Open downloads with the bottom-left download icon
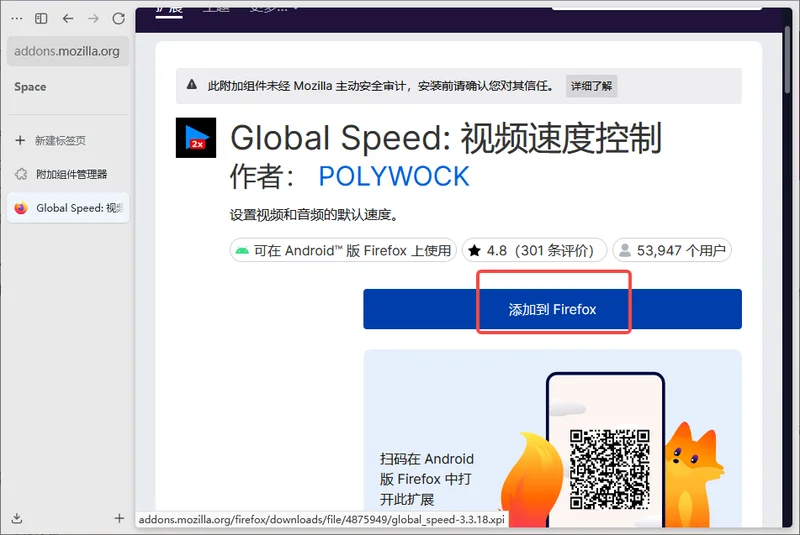 pos(17,518)
